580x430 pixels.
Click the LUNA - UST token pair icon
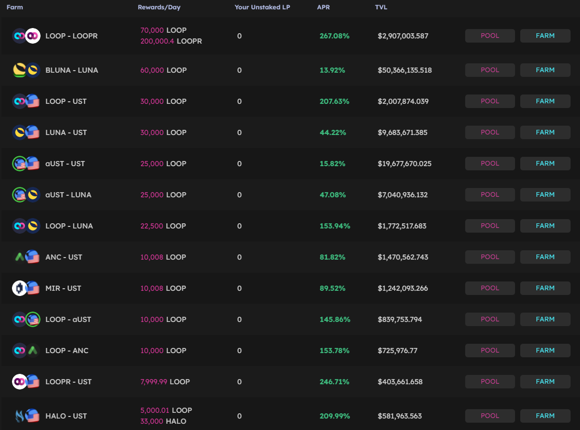[x=26, y=132]
